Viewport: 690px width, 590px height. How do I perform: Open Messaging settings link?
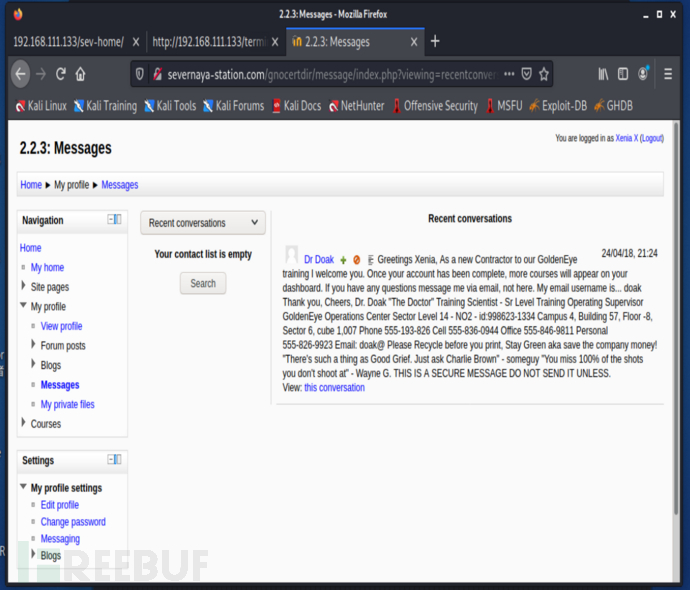60,539
